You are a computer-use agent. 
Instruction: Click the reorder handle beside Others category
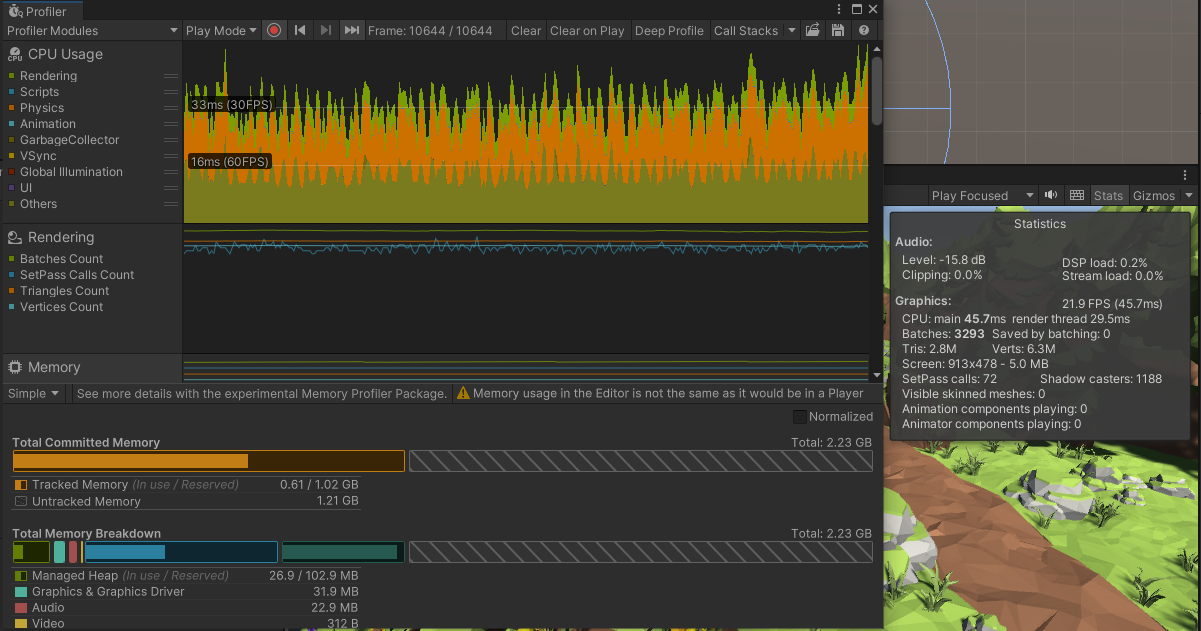point(171,204)
